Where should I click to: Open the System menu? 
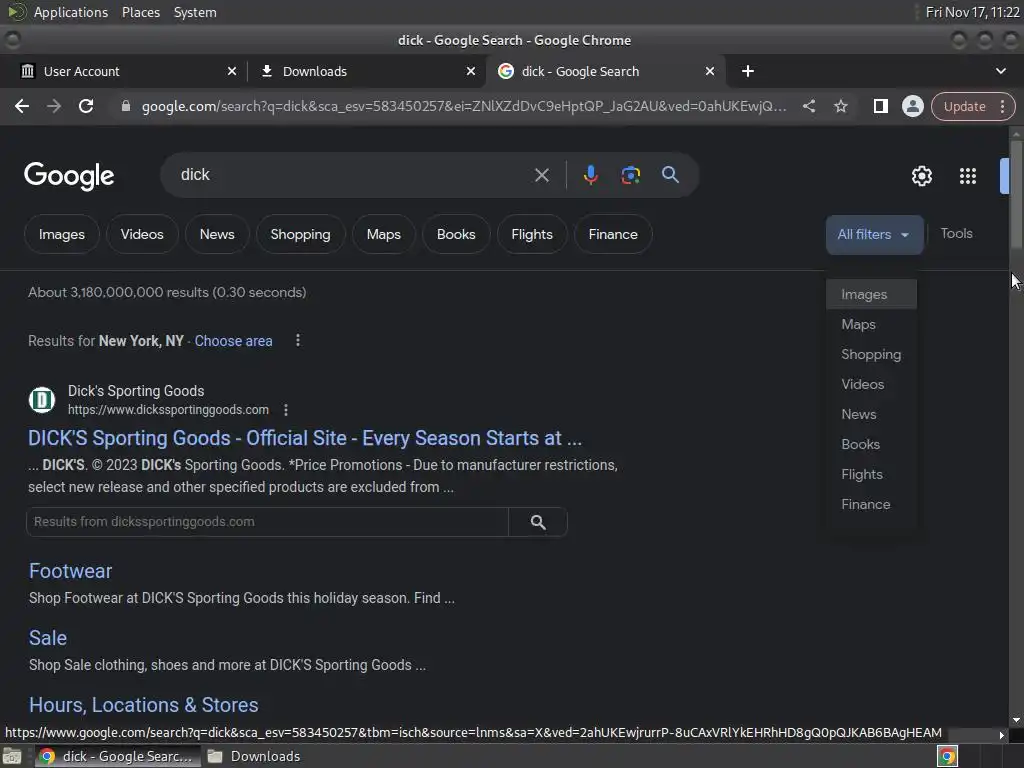(x=195, y=12)
